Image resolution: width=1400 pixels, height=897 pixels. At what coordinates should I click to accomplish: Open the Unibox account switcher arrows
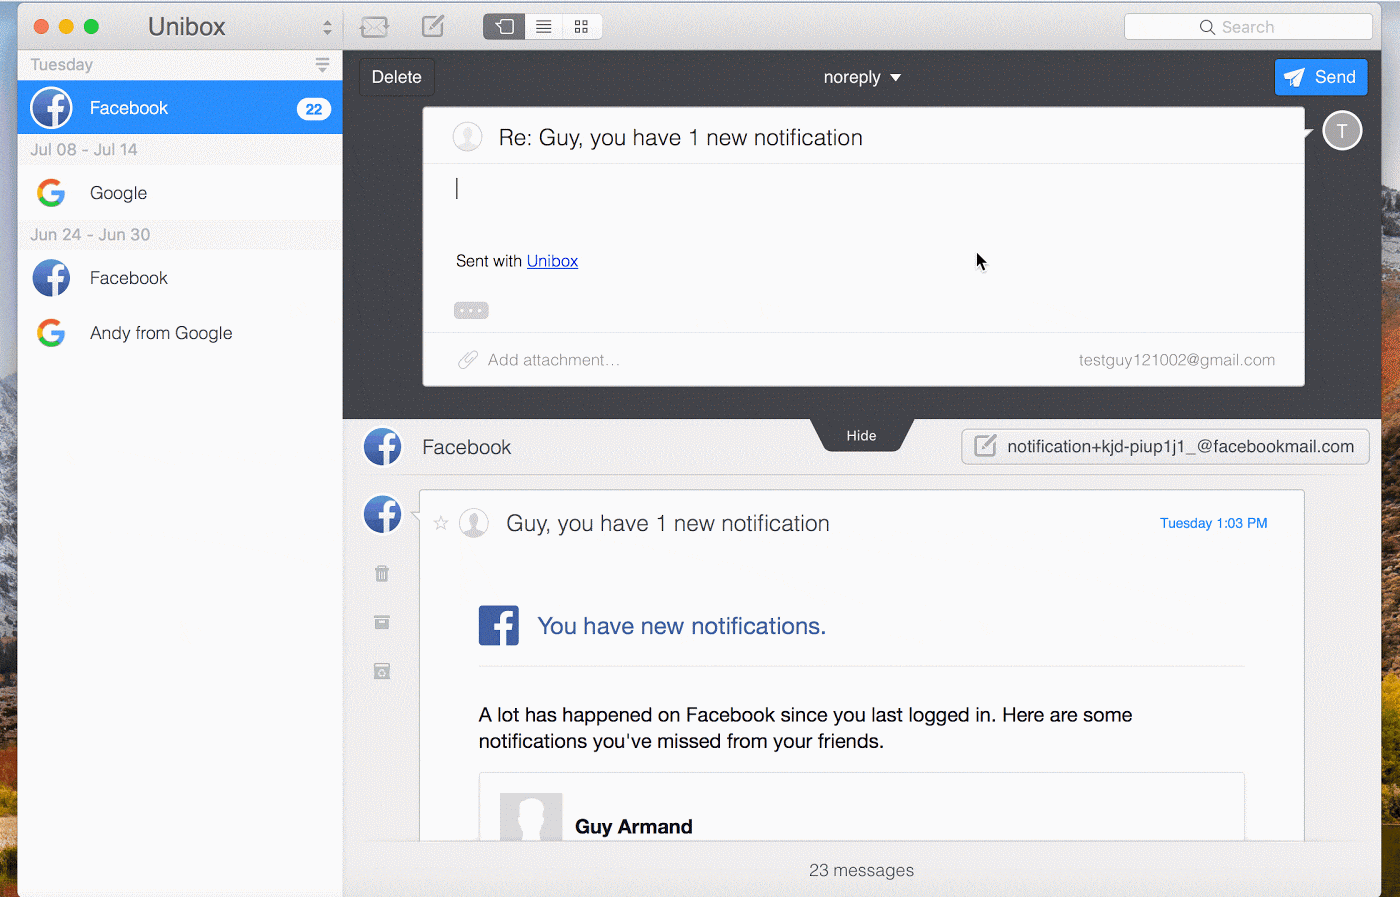327,27
